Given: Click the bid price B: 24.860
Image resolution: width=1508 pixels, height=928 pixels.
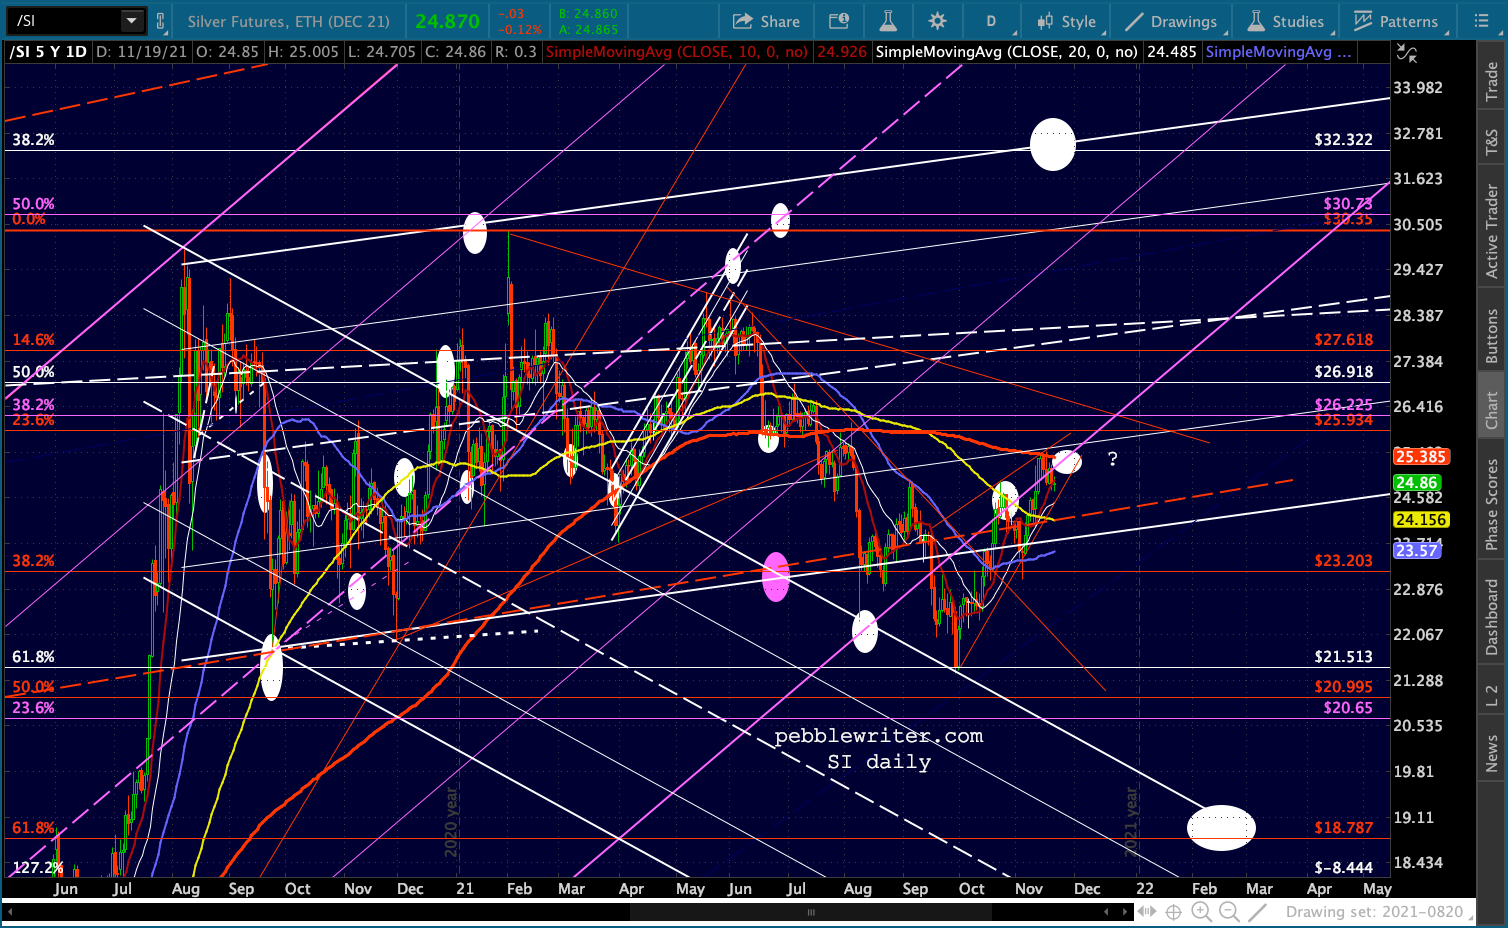Looking at the screenshot, I should pos(589,14).
